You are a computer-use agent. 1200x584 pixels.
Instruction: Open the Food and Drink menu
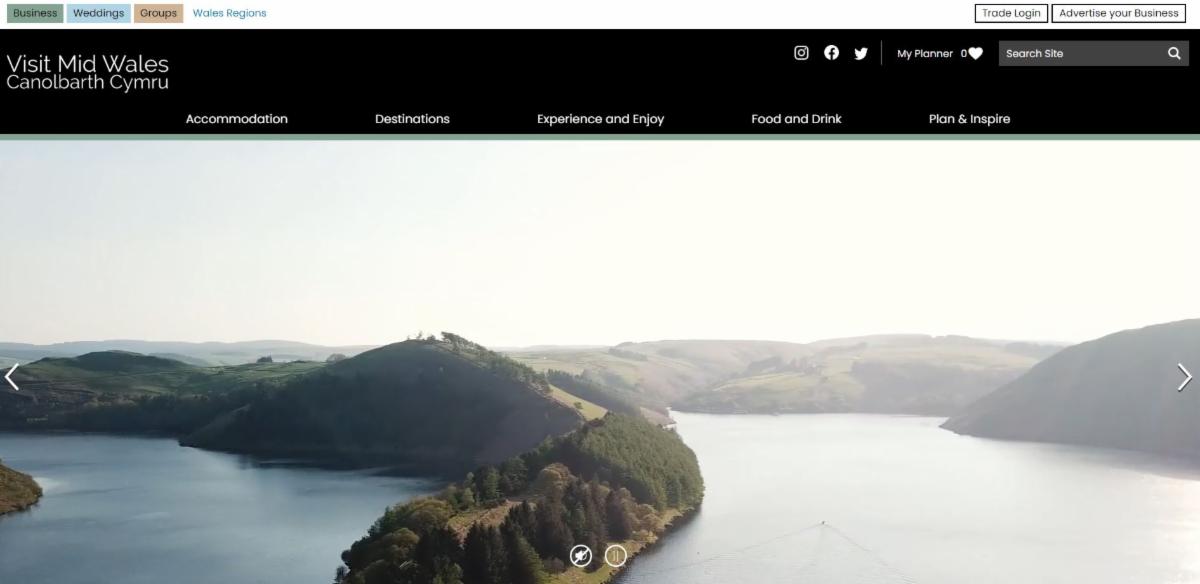pos(796,119)
